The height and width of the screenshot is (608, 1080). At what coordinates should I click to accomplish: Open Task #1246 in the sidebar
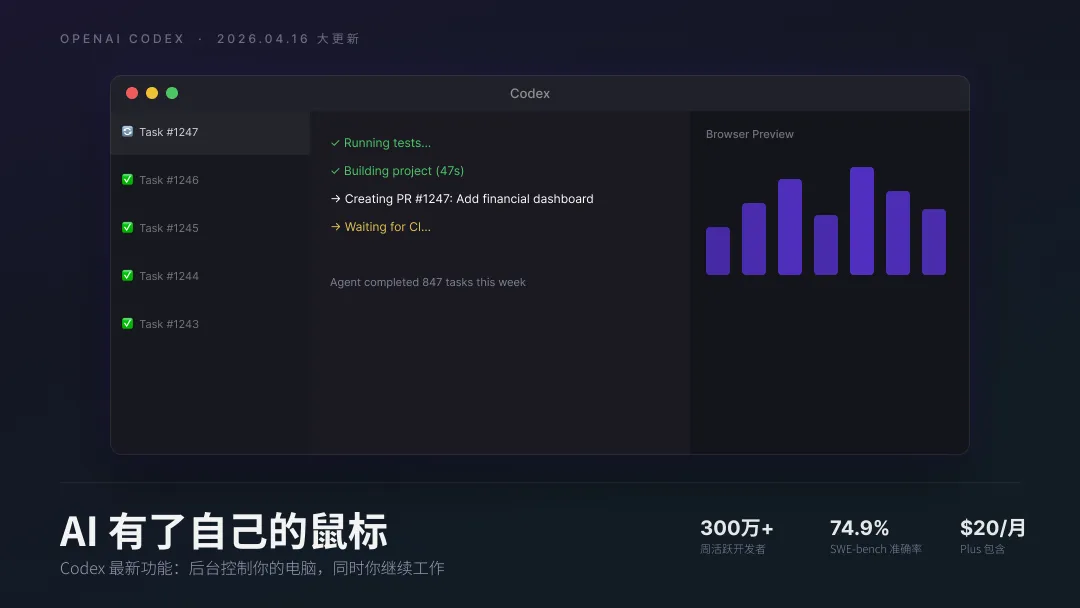coord(210,180)
